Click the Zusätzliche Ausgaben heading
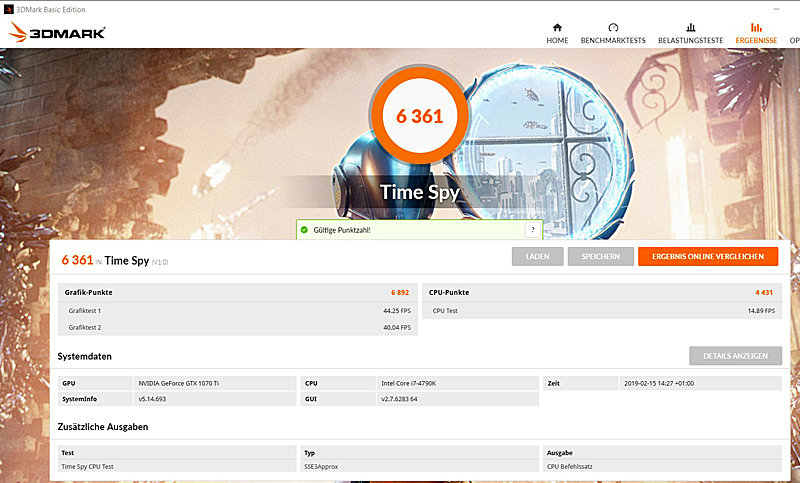 [x=103, y=427]
